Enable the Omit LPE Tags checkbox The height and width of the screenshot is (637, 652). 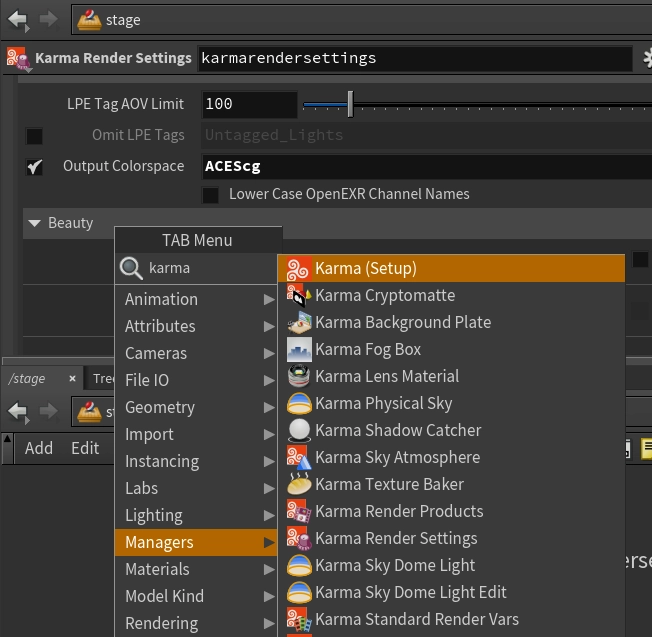click(34, 136)
